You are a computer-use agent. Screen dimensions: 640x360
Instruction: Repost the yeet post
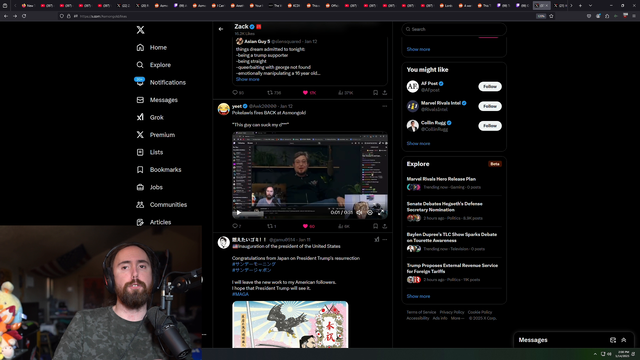tap(271, 226)
